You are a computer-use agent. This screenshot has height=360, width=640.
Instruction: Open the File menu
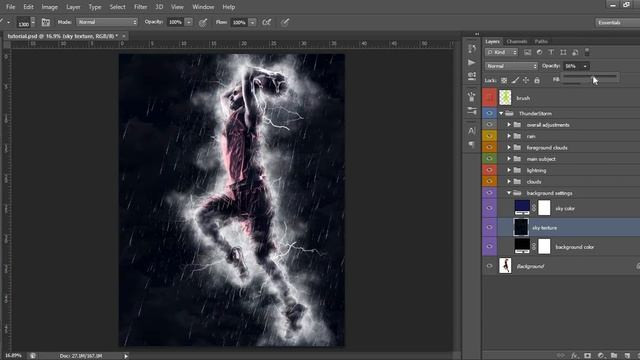tap(10, 7)
